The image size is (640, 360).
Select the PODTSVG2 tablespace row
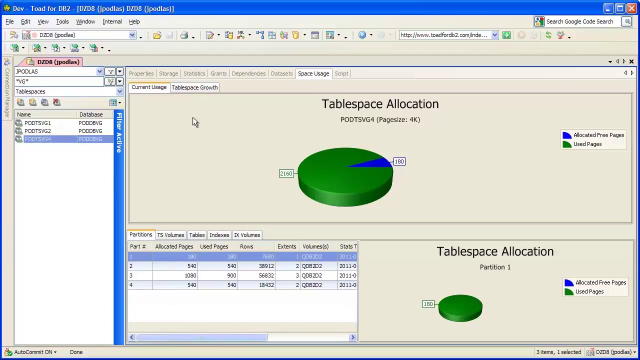pos(64,131)
